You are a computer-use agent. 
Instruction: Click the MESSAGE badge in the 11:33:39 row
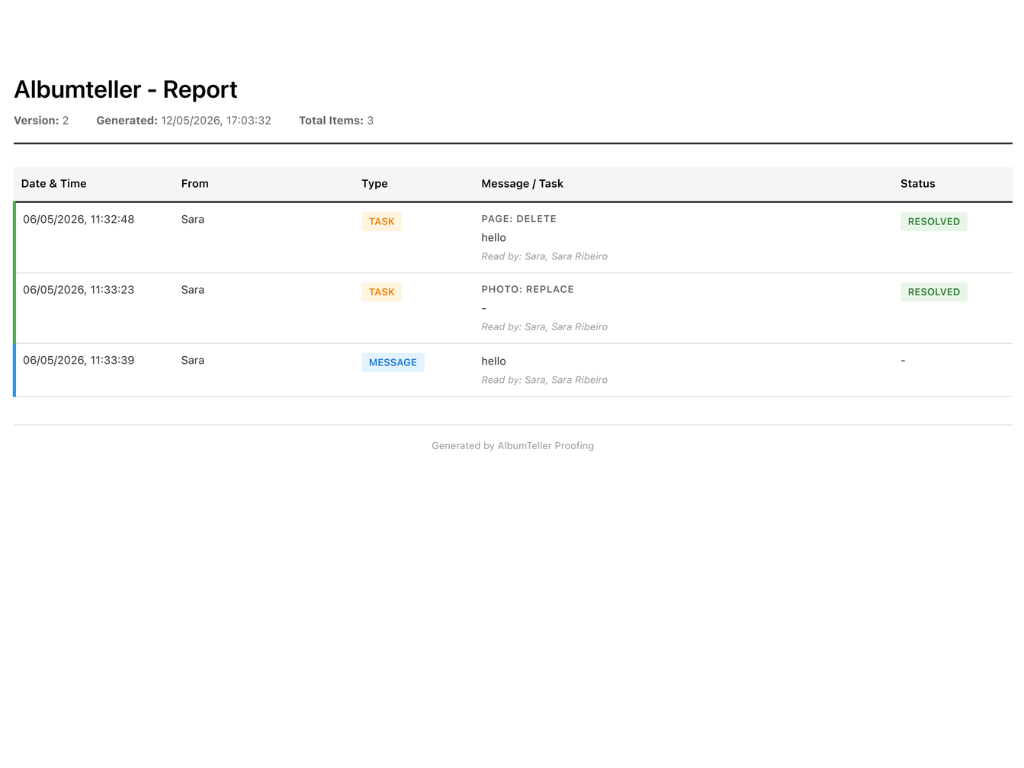(392, 362)
